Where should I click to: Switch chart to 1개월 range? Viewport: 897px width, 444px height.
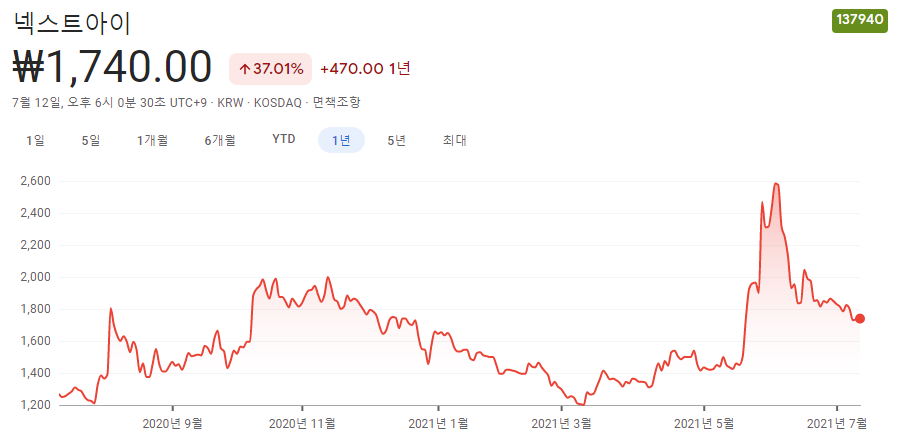152,140
